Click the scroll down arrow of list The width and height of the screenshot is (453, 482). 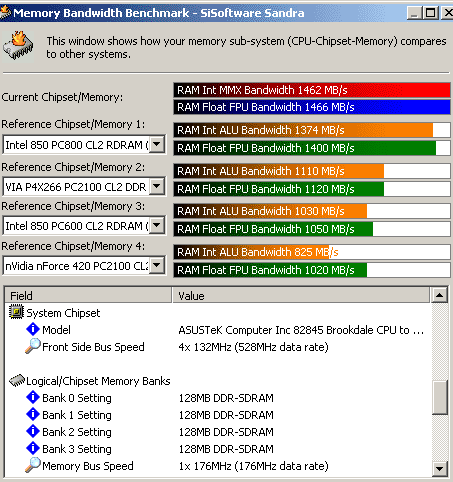(439, 469)
